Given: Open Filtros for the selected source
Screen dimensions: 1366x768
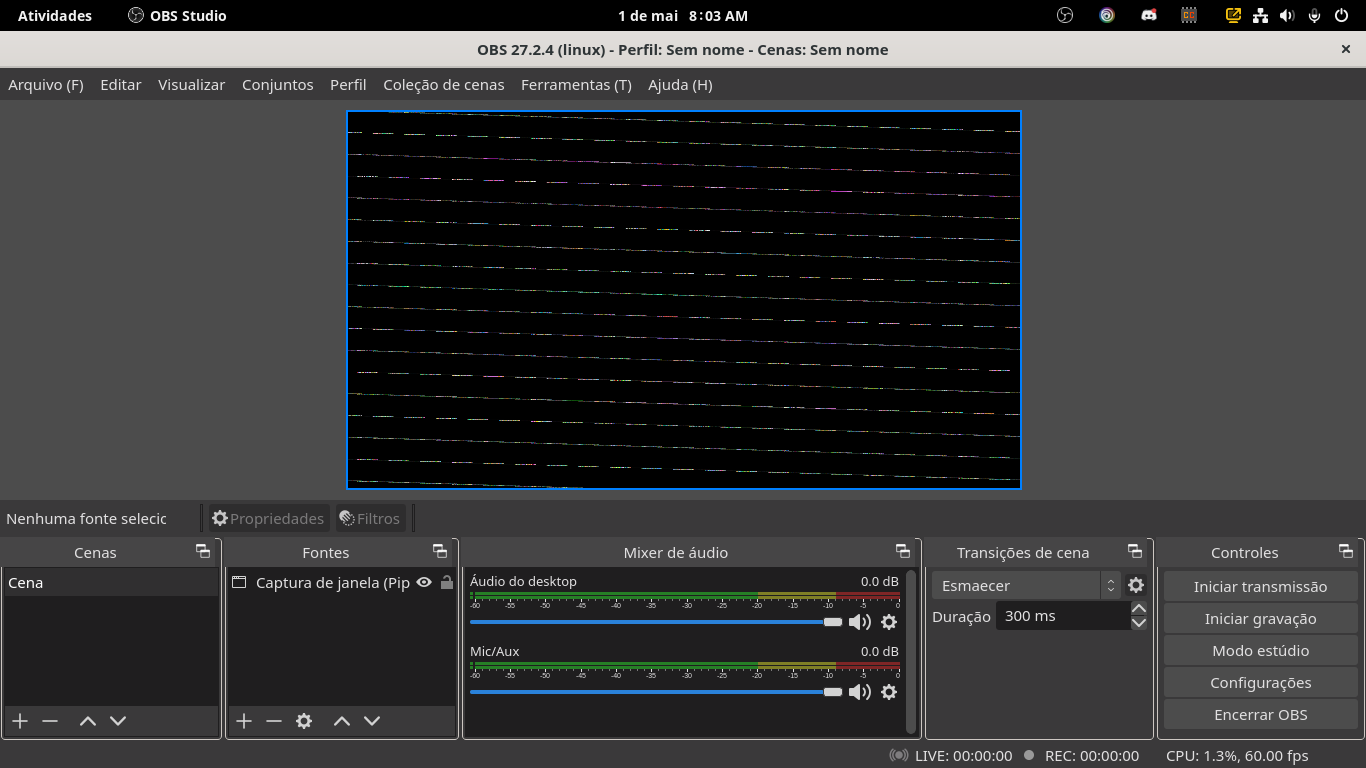Looking at the screenshot, I should pyautogui.click(x=368, y=518).
